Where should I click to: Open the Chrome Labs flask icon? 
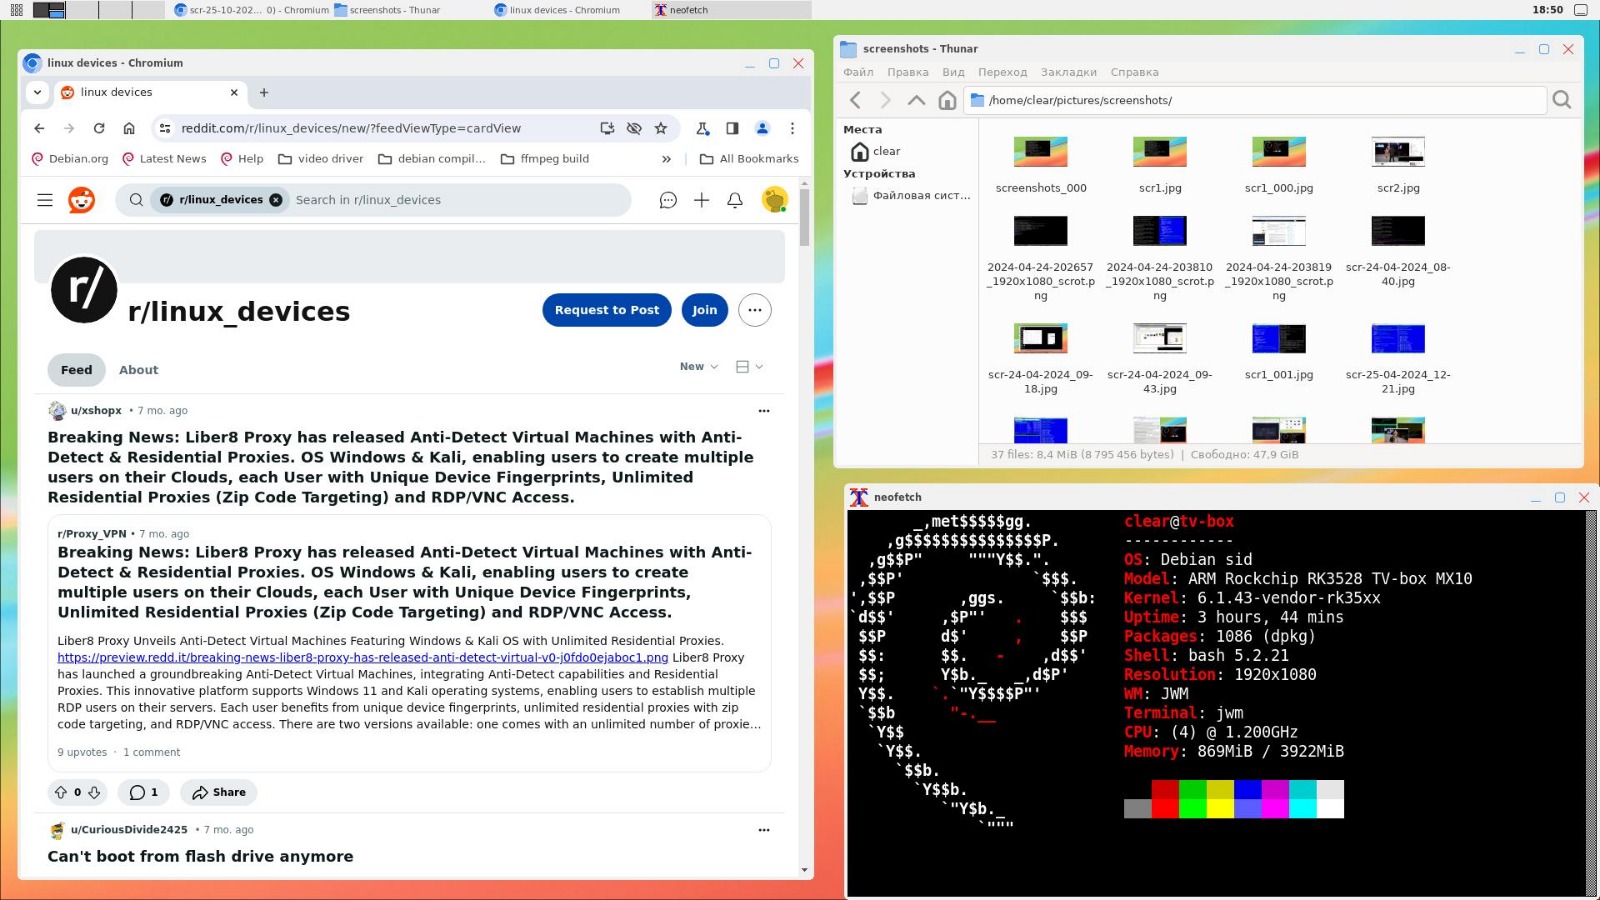[703, 128]
